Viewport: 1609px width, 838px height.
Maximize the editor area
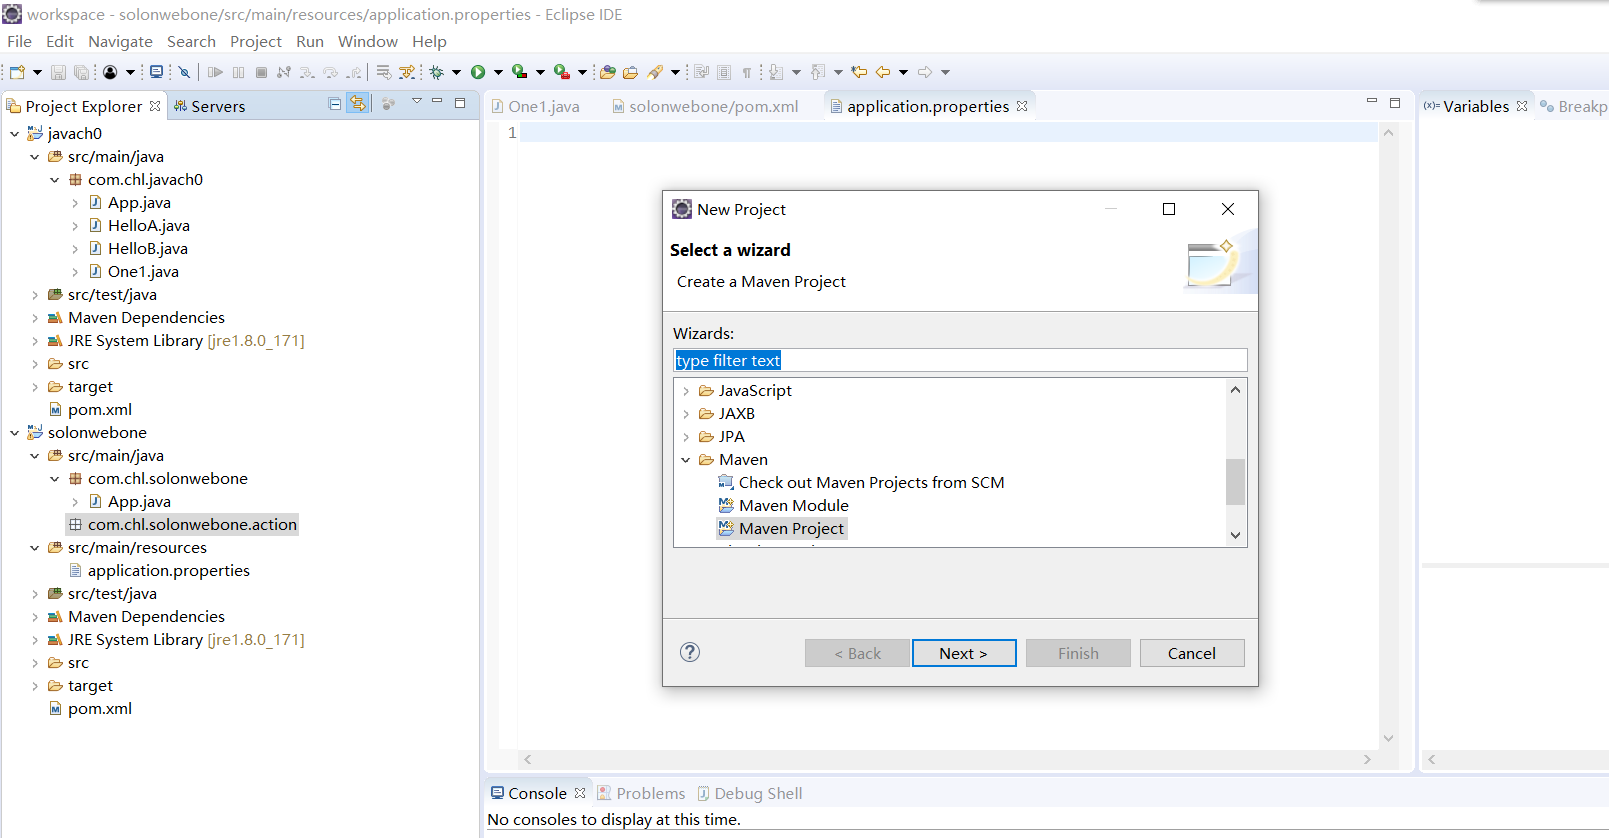click(1395, 102)
